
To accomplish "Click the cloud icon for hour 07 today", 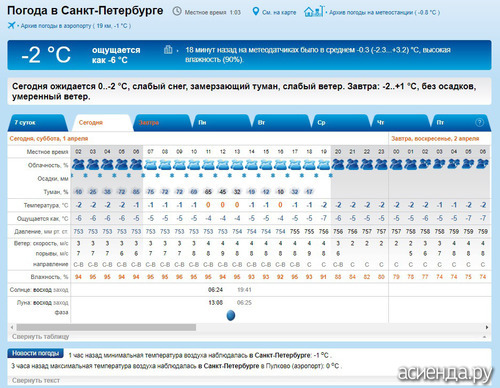I will [x=151, y=165].
